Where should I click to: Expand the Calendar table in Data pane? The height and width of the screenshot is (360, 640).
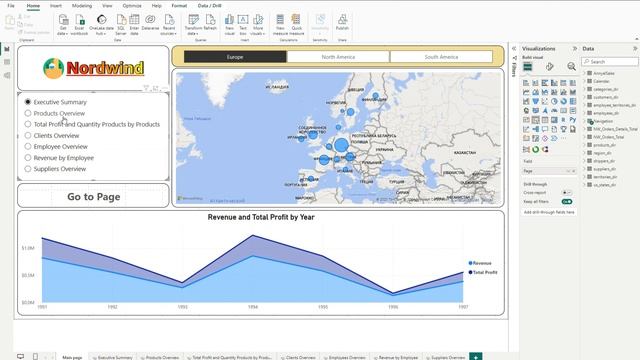click(x=584, y=81)
